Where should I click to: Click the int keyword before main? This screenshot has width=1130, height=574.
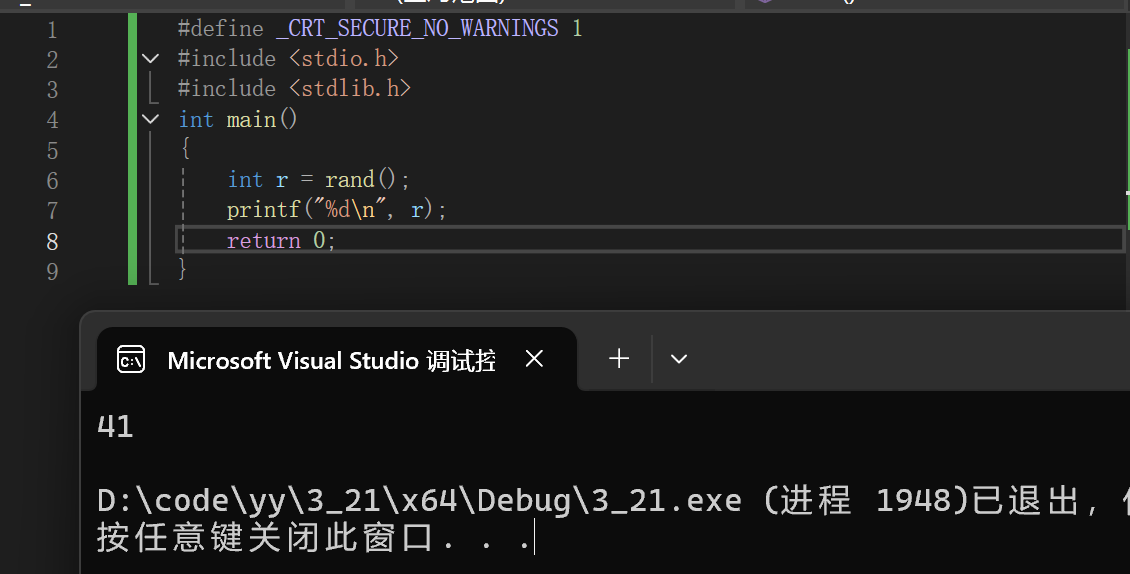coord(196,119)
